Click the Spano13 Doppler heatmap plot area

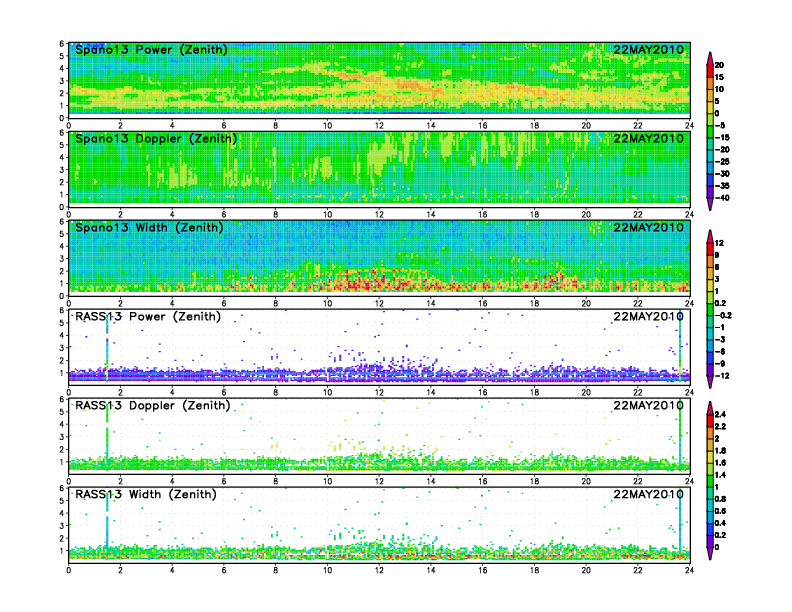[x=379, y=169]
